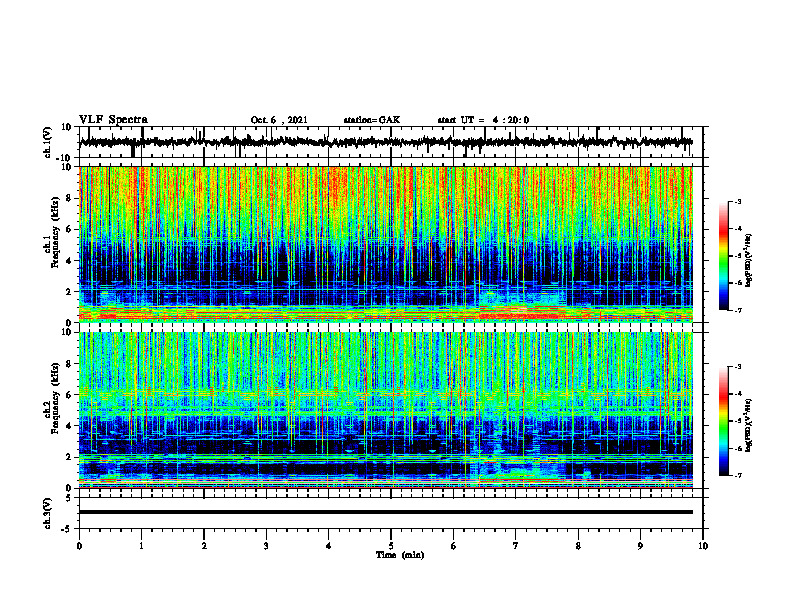The width and height of the screenshot is (792, 612).
Task: Click the ch.2 "Frequency (kHz)" axis label
Action: 56,398
